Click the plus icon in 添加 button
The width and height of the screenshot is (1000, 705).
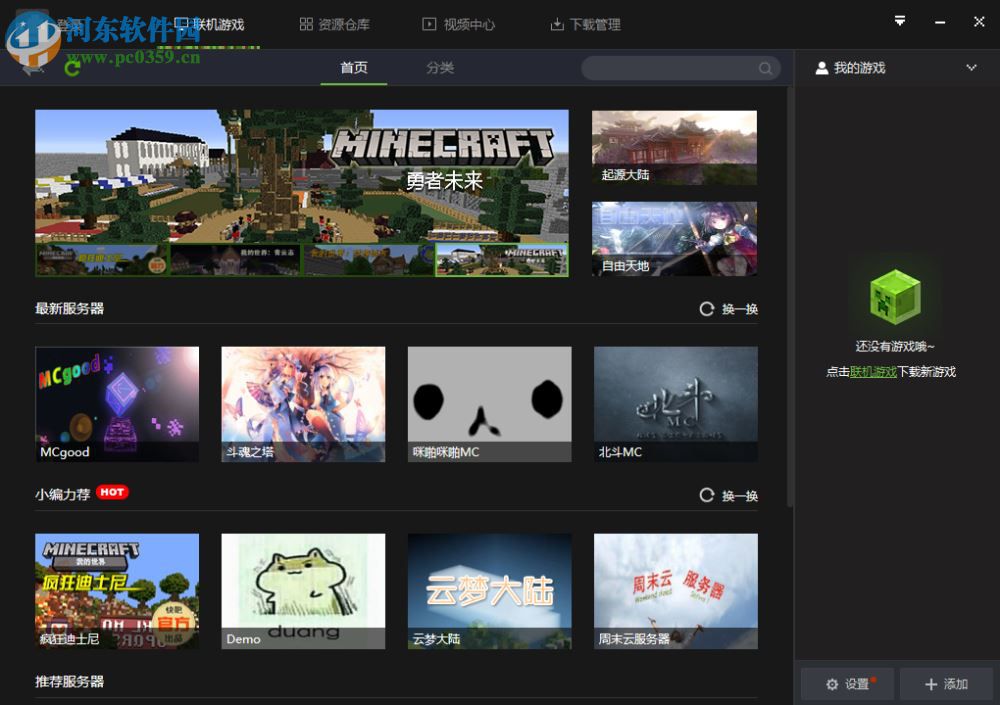tap(930, 685)
